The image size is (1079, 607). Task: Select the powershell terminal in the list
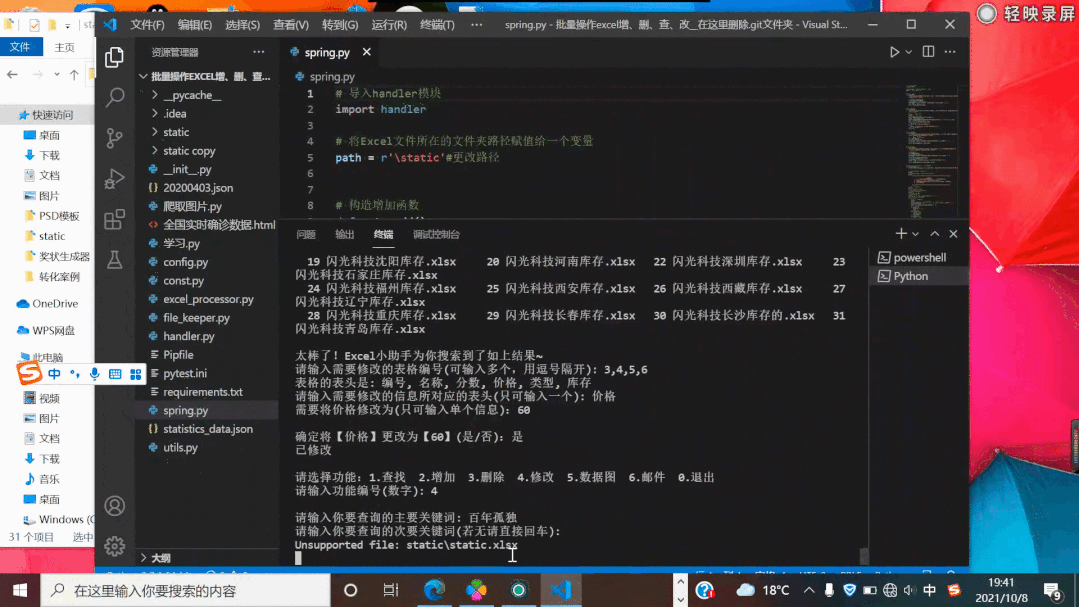(920, 257)
